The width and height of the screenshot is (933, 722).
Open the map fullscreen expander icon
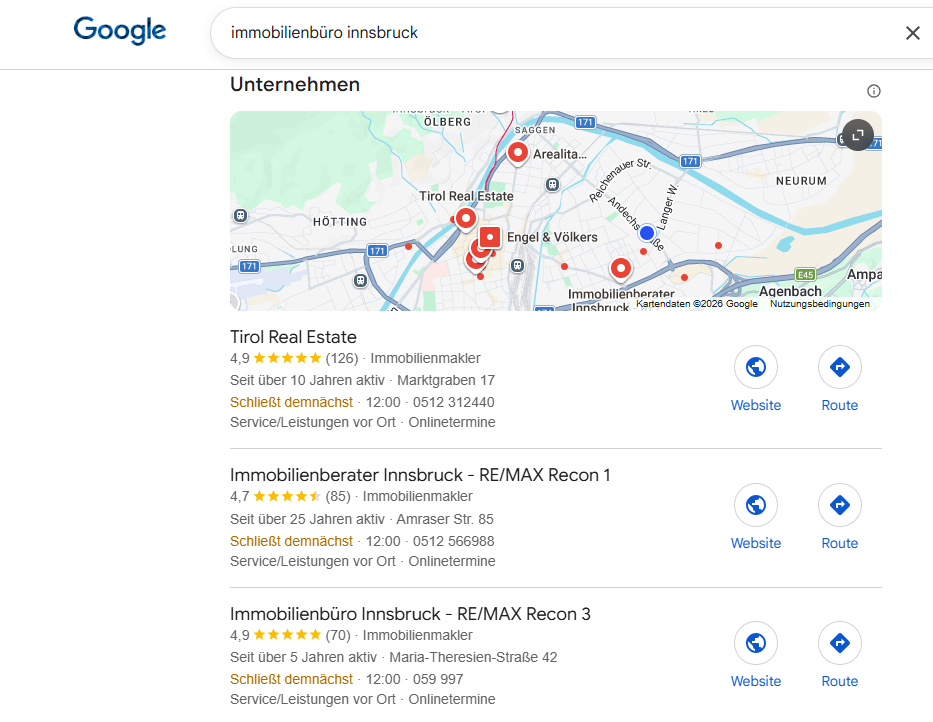(857, 135)
